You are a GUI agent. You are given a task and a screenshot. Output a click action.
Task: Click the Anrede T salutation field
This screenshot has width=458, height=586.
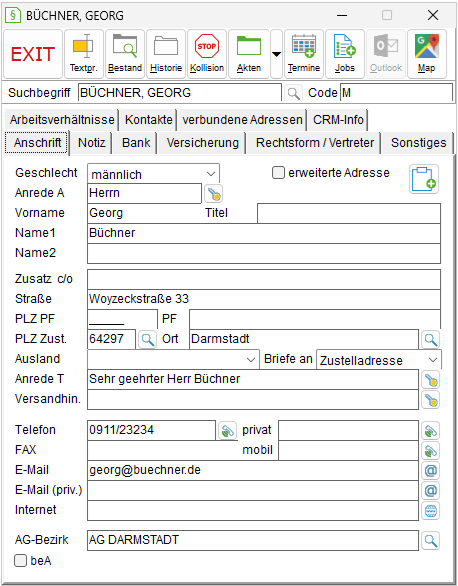pyautogui.click(x=253, y=379)
